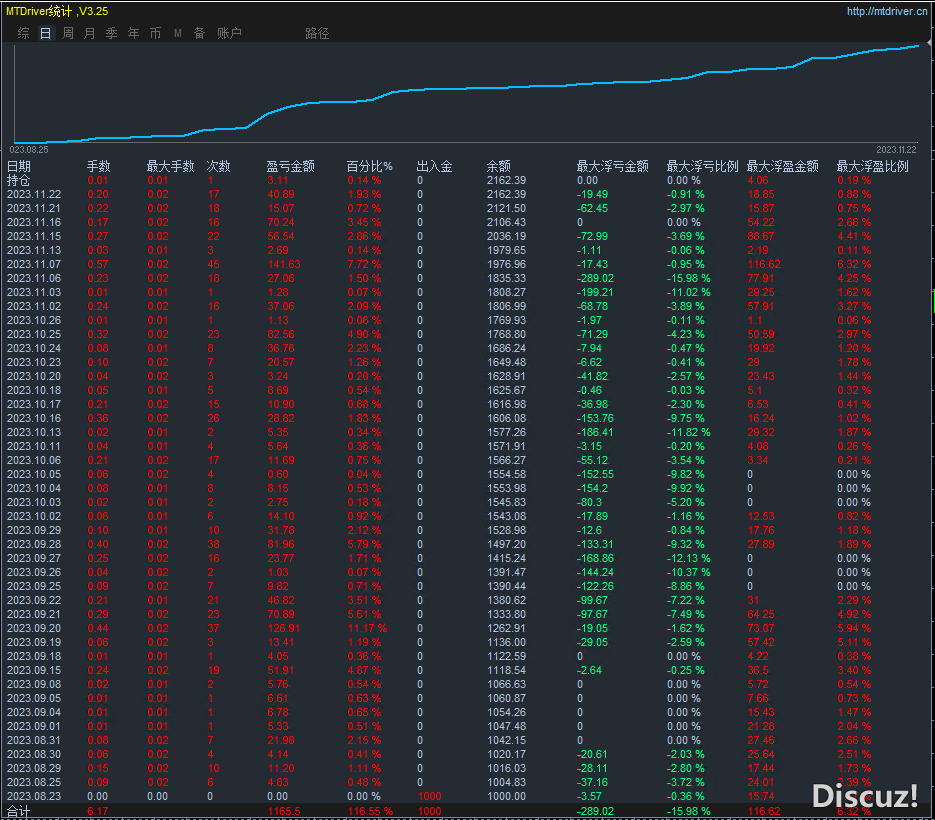Open the 周 weekly tab

[68, 33]
